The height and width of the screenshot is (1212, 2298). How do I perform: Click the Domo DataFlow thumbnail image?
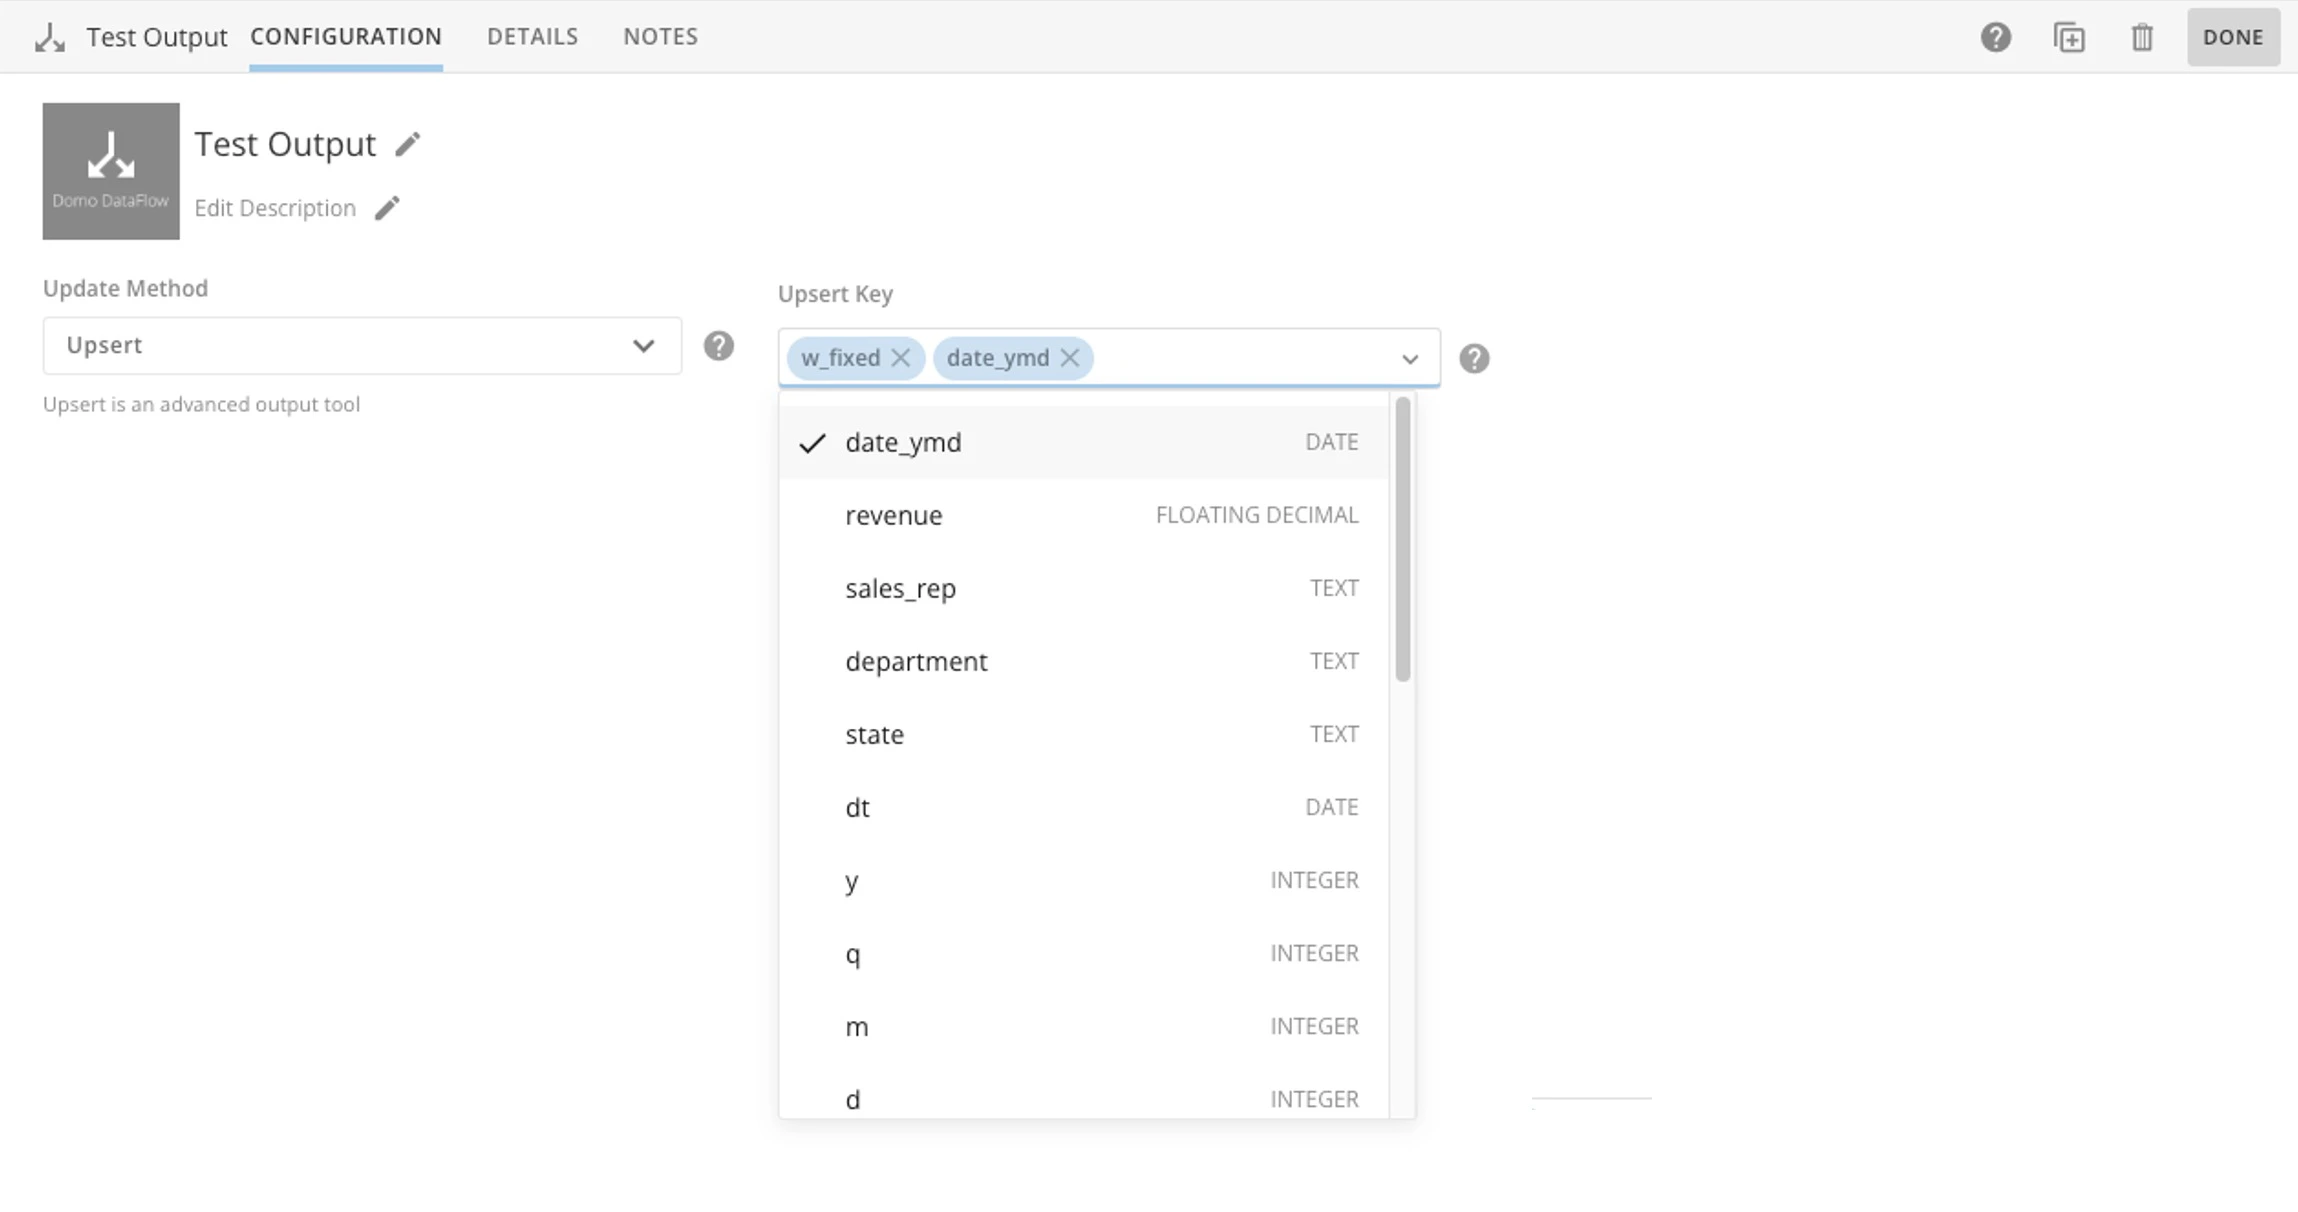click(111, 171)
